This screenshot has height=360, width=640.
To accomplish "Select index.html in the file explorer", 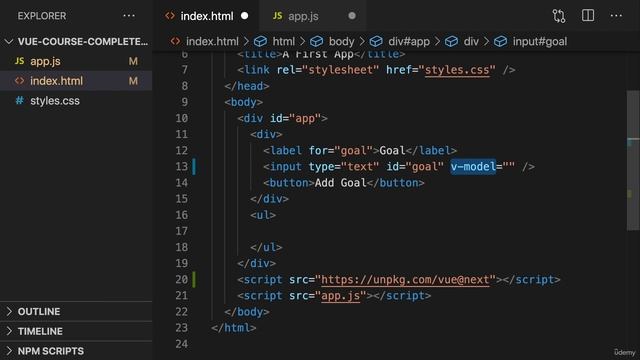I will [x=76, y=81].
